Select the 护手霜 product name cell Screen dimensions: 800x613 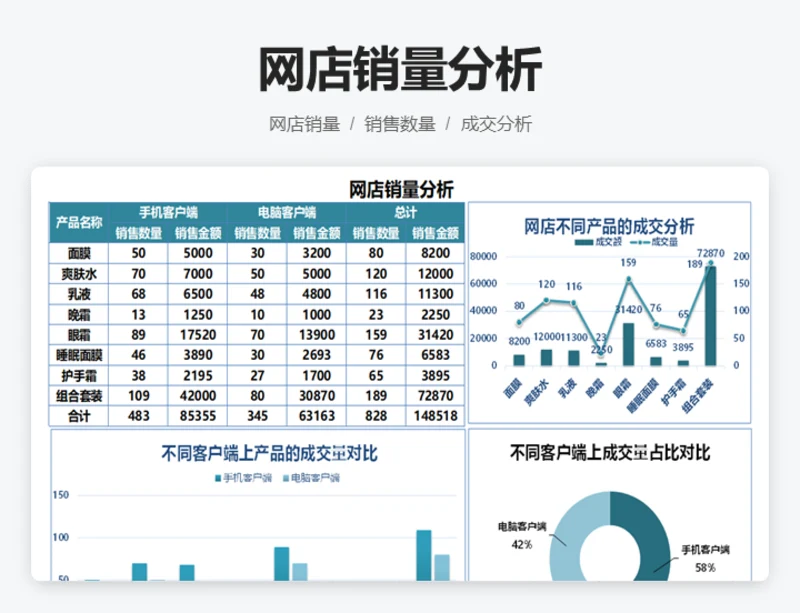pyautogui.click(x=79, y=376)
